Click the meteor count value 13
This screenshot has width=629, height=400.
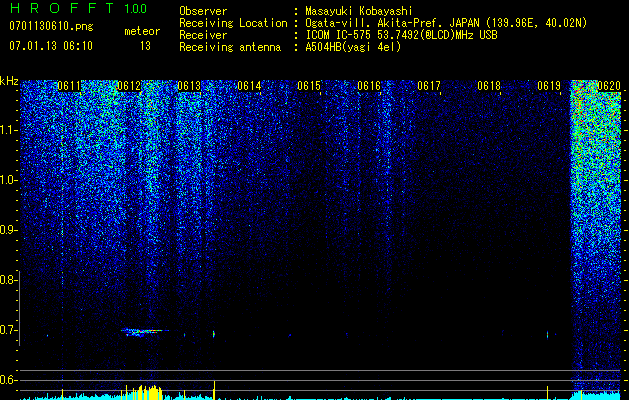(x=145, y=46)
